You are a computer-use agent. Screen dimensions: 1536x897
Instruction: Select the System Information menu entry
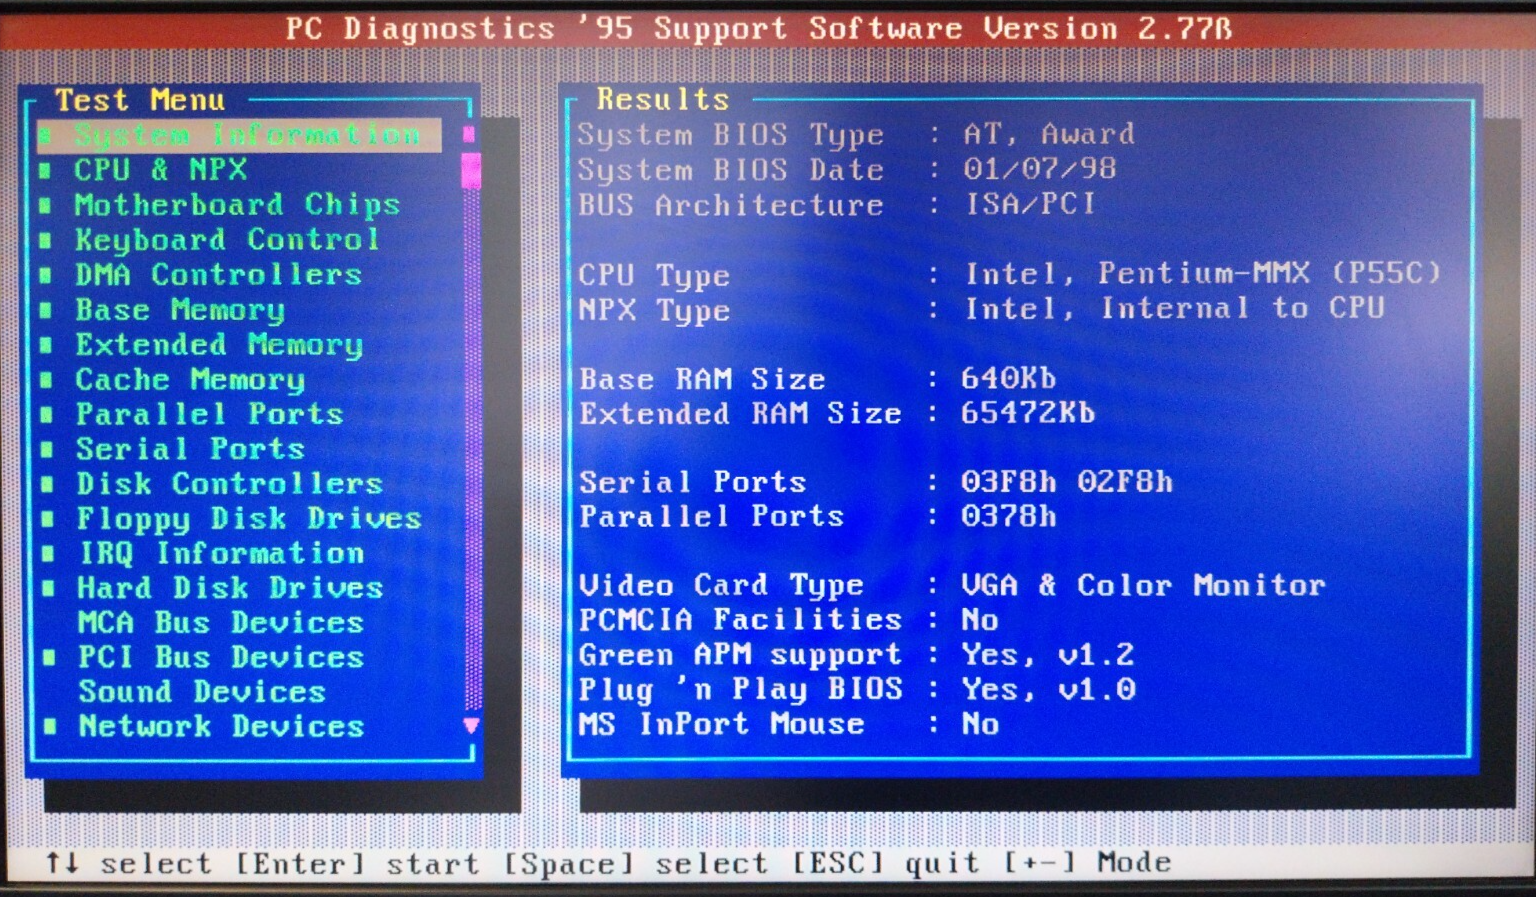[x=239, y=135]
